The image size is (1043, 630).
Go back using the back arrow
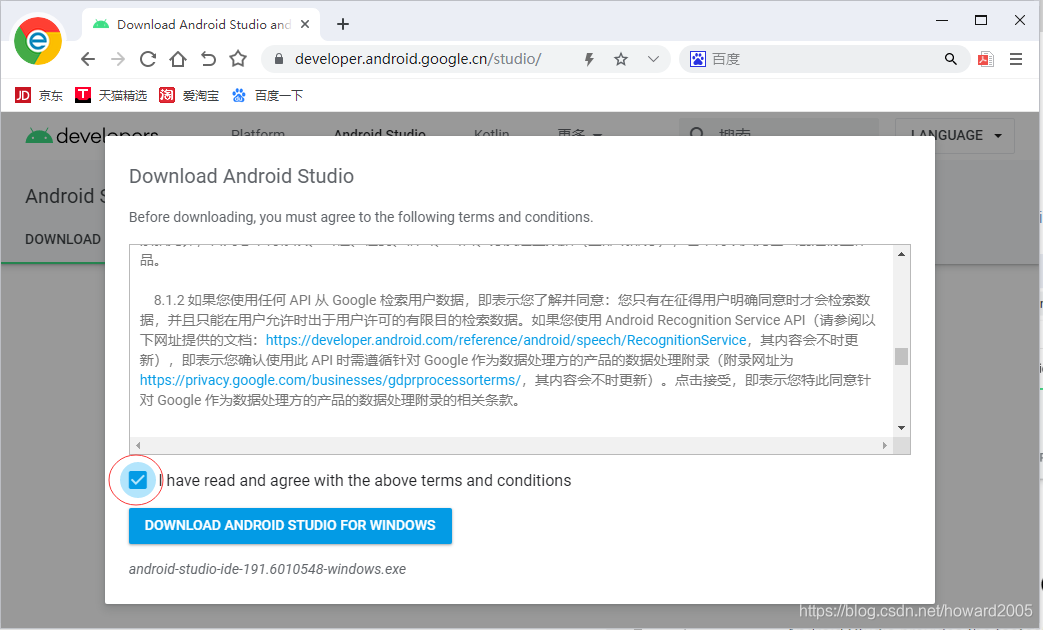tap(88, 59)
